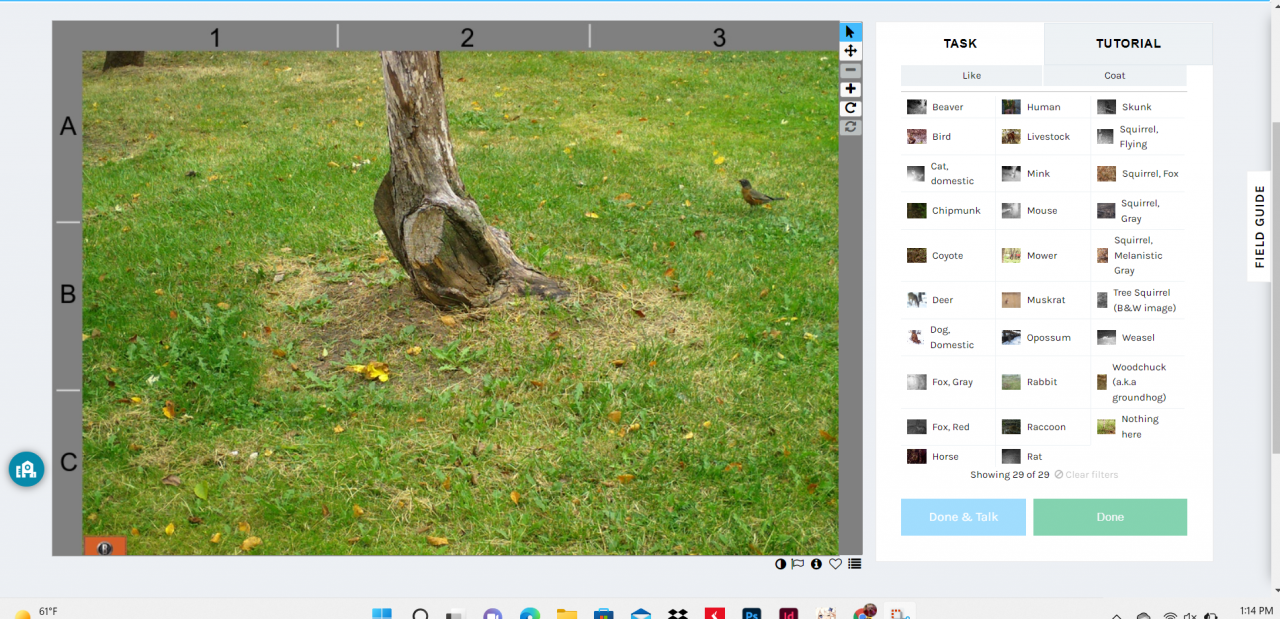Viewport: 1280px width, 619px height.
Task: Select Chipmunk option
Action: (947, 211)
